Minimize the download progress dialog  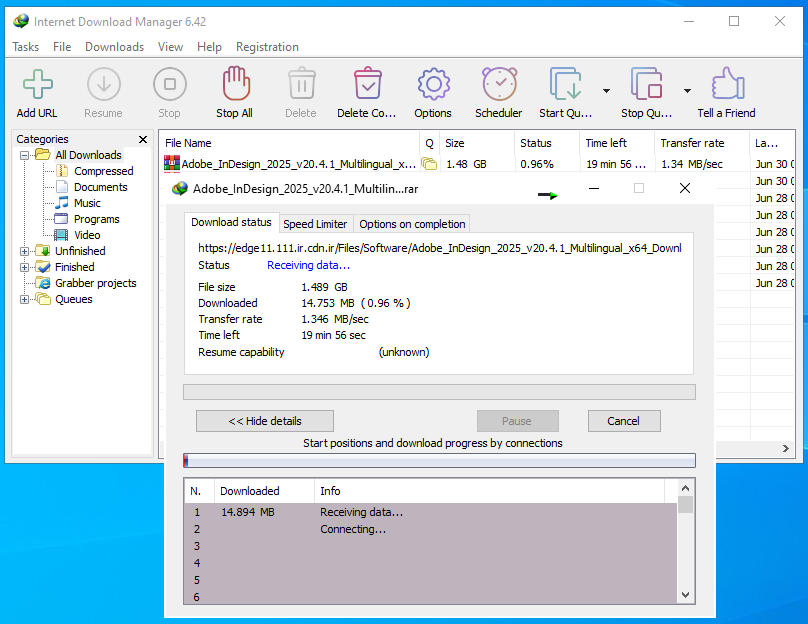[x=594, y=189]
